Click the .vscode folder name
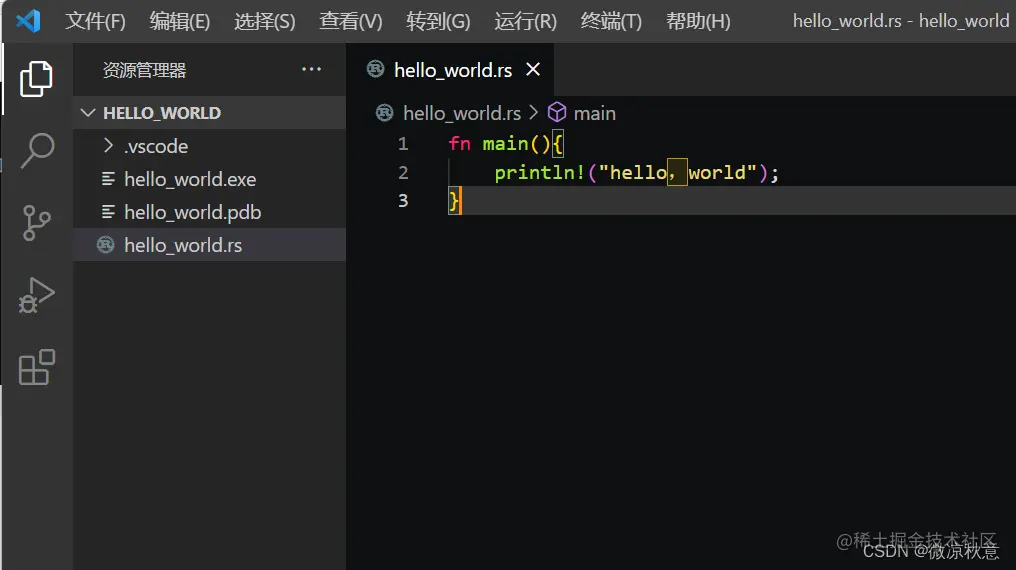 point(156,146)
